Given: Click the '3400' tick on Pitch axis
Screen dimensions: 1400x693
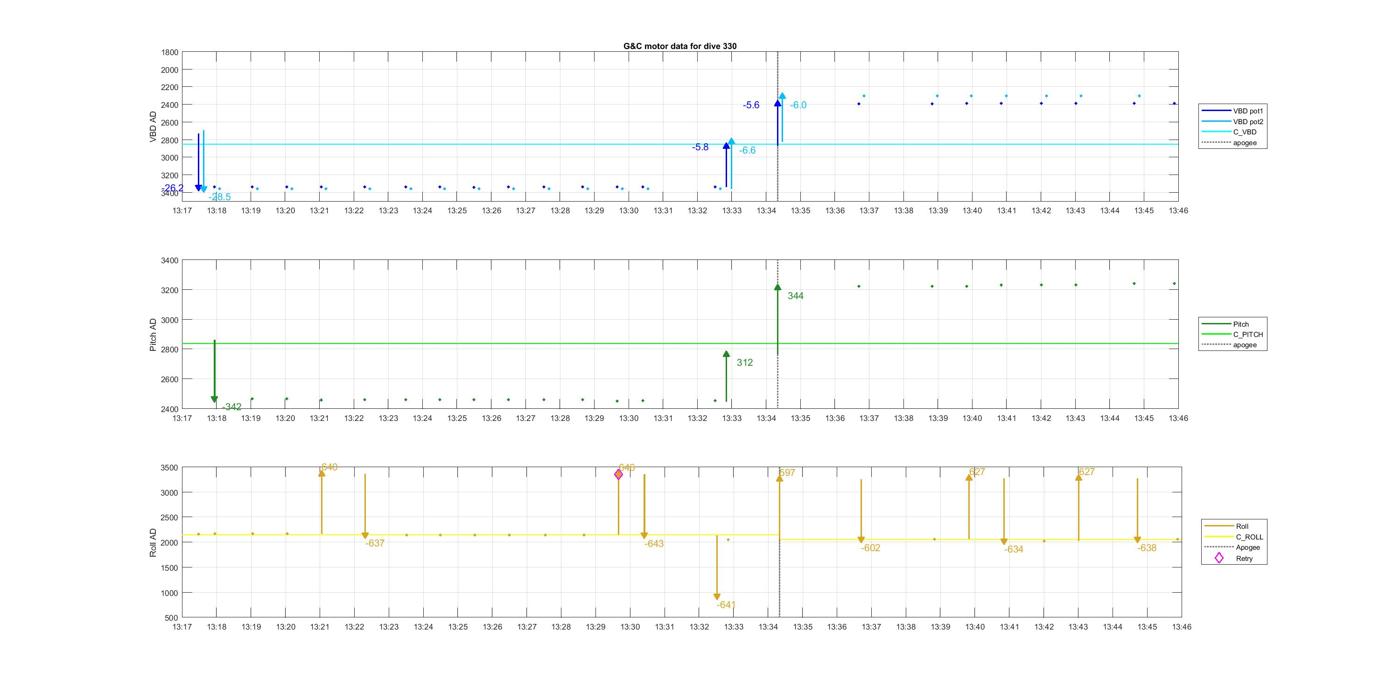Looking at the screenshot, I should point(170,261).
